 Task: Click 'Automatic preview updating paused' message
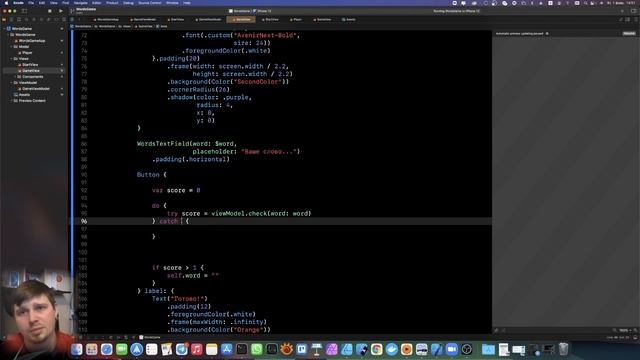point(519,33)
